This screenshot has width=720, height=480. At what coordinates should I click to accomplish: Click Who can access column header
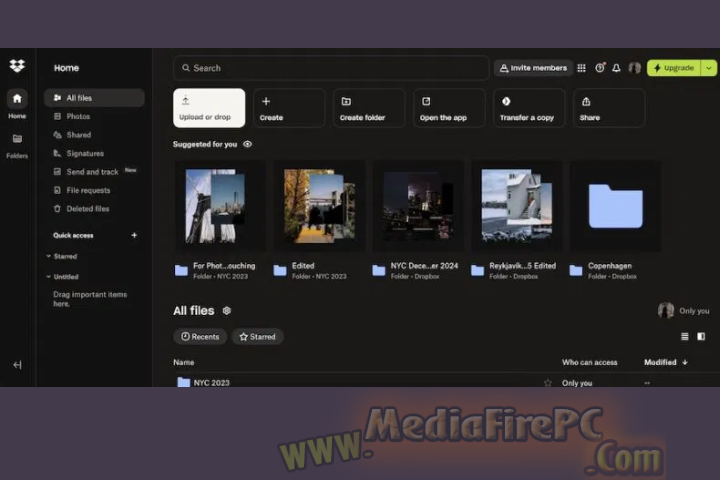coord(590,362)
